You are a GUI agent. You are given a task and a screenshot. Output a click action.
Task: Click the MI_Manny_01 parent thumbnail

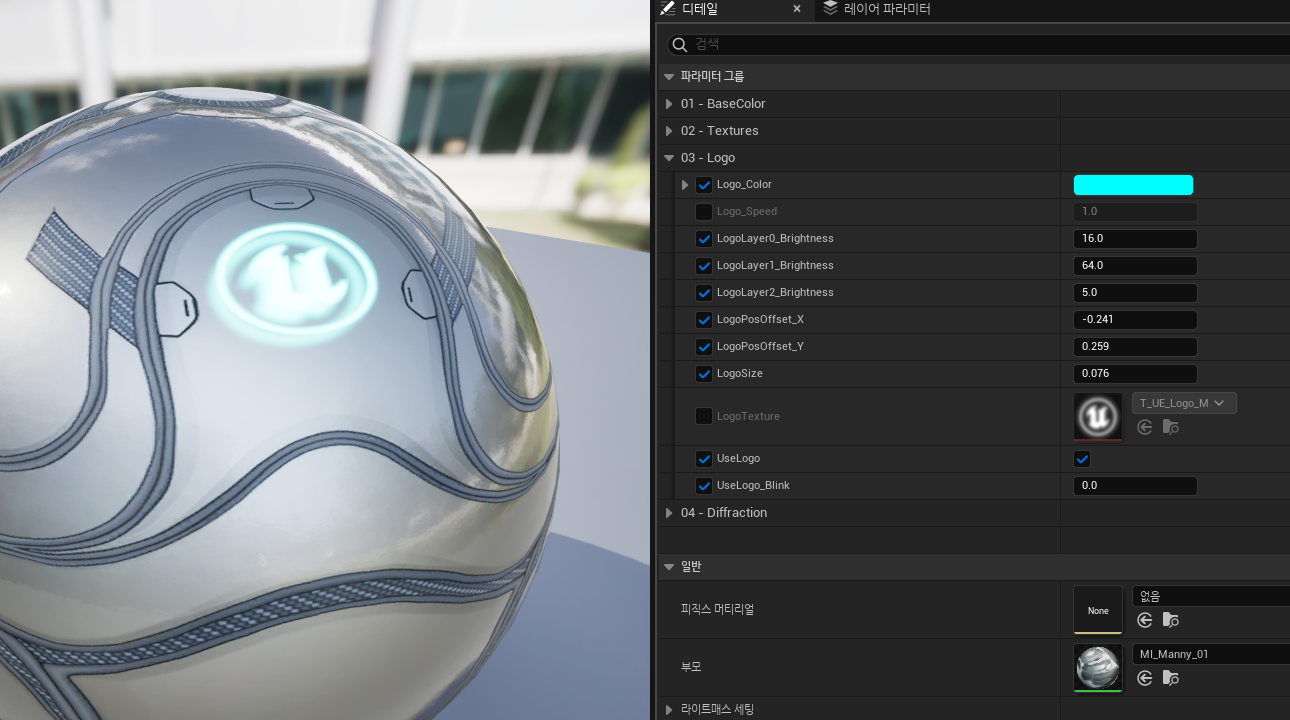click(x=1098, y=668)
